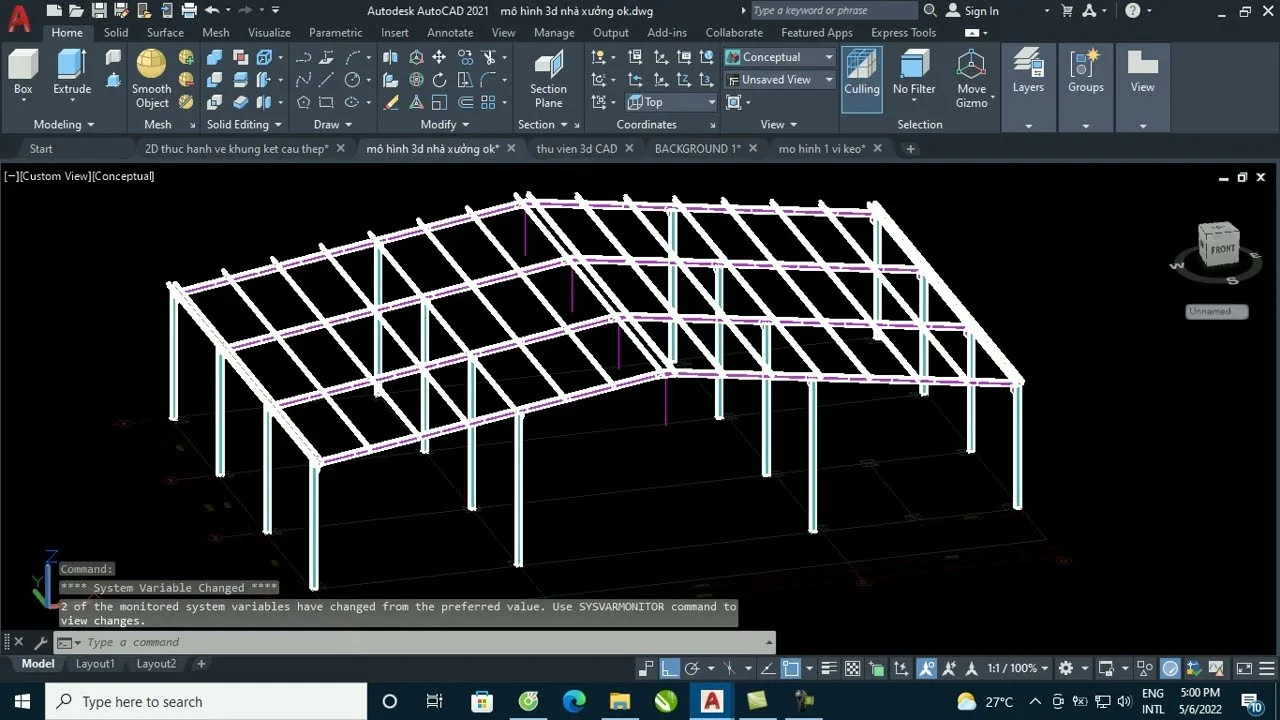Click the Unnamed WCS button under ViewCube

pyautogui.click(x=1216, y=311)
